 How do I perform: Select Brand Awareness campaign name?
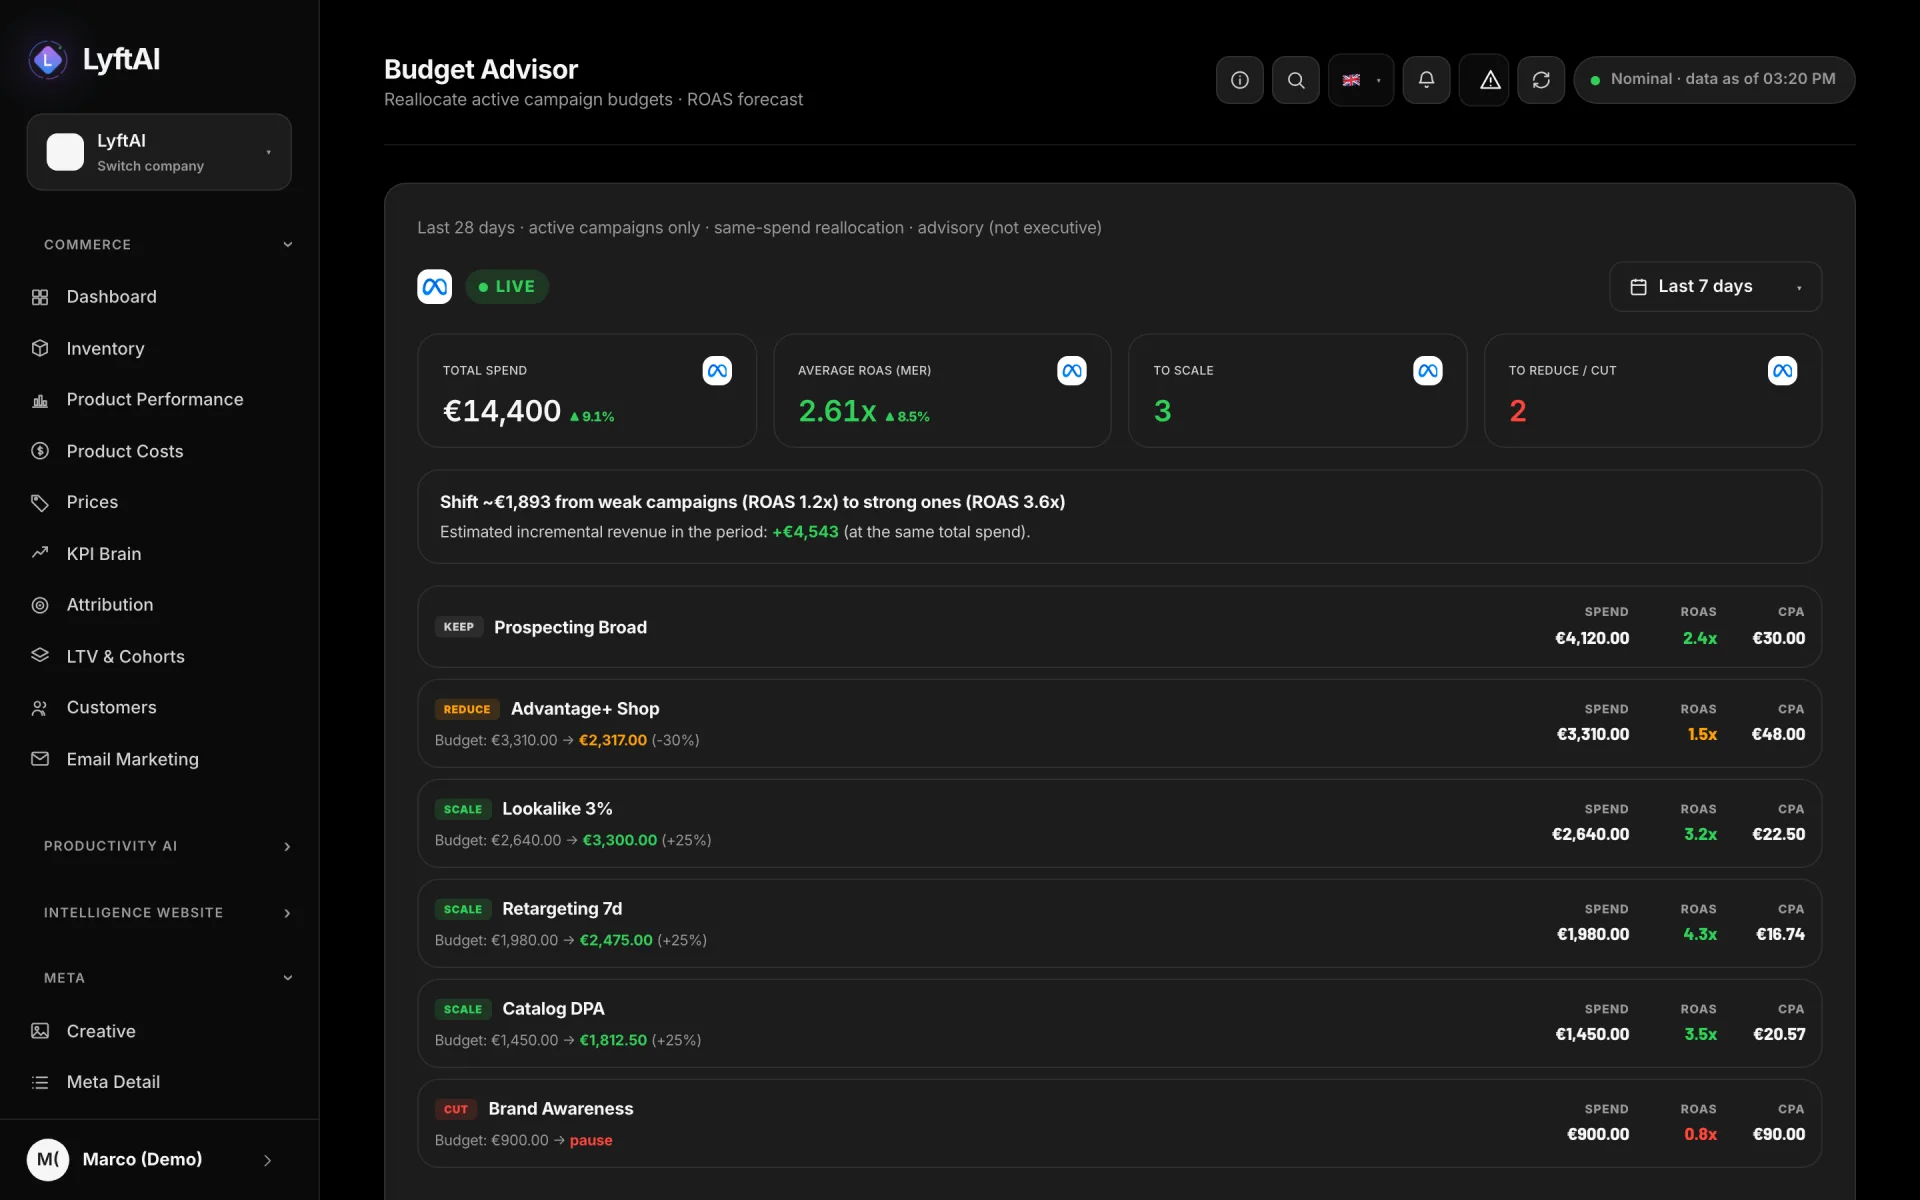click(561, 1109)
